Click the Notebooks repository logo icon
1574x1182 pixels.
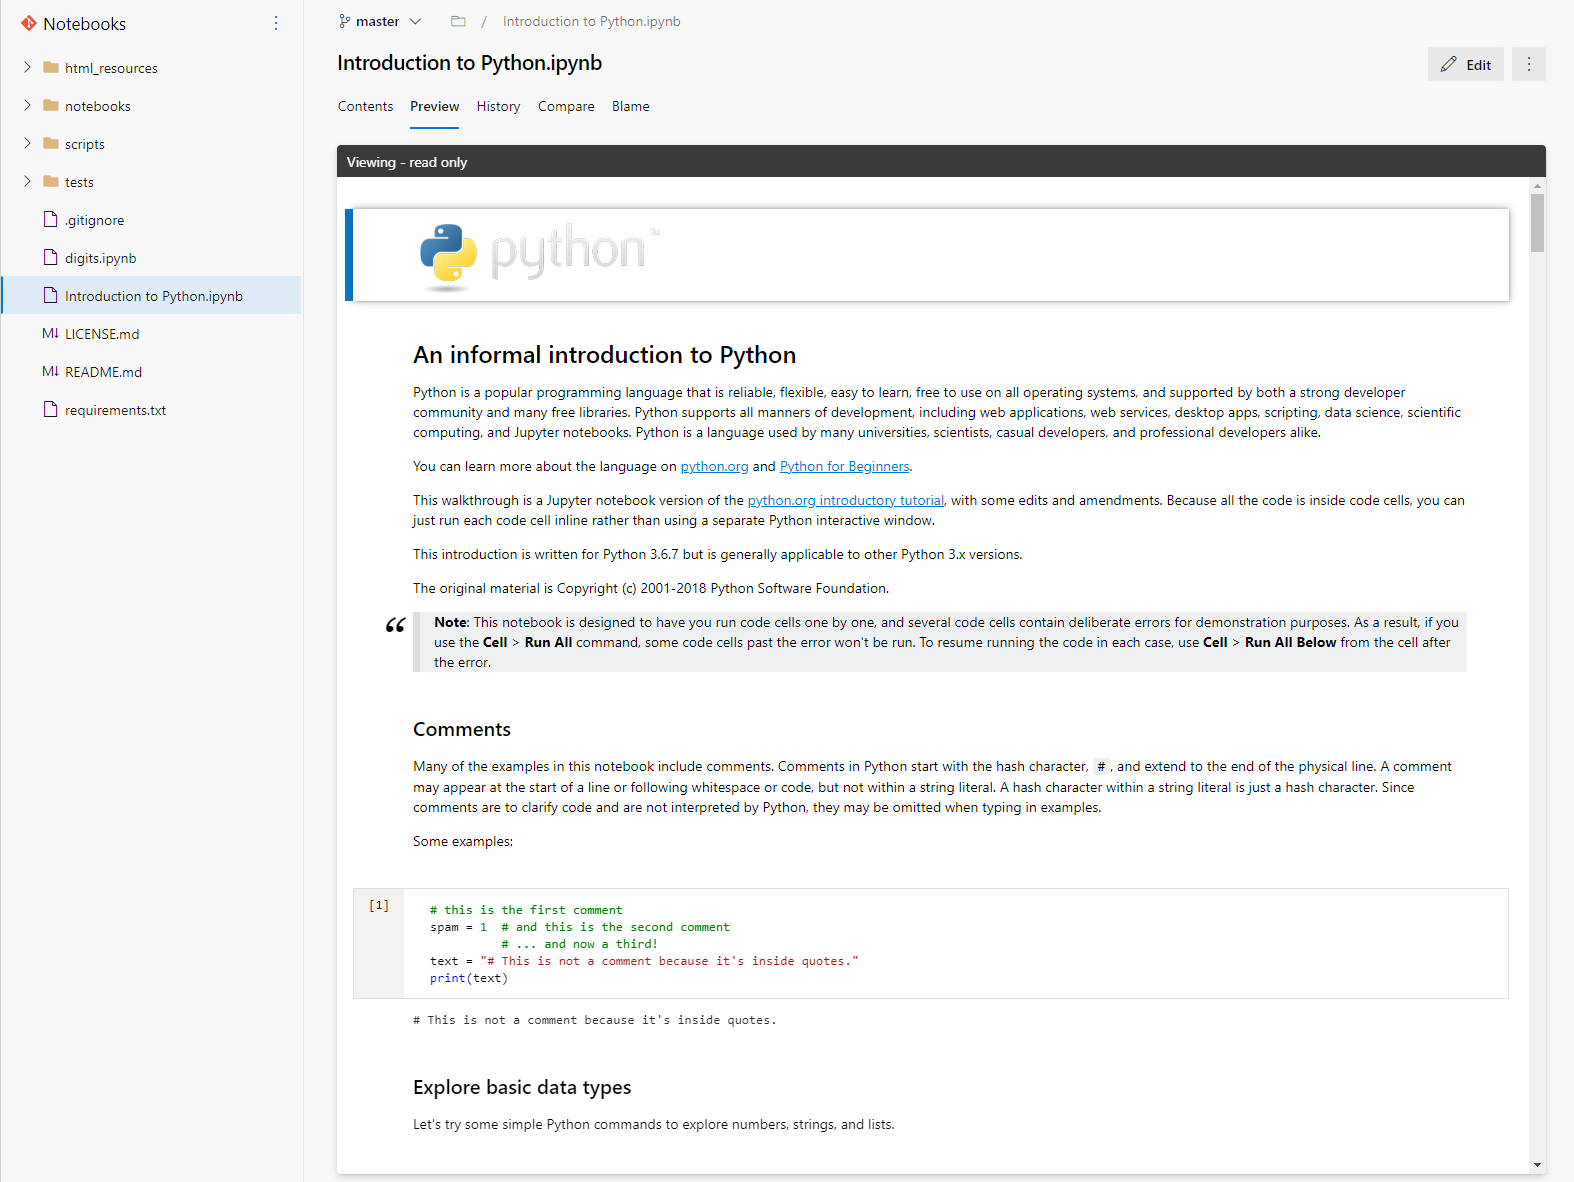point(28,23)
